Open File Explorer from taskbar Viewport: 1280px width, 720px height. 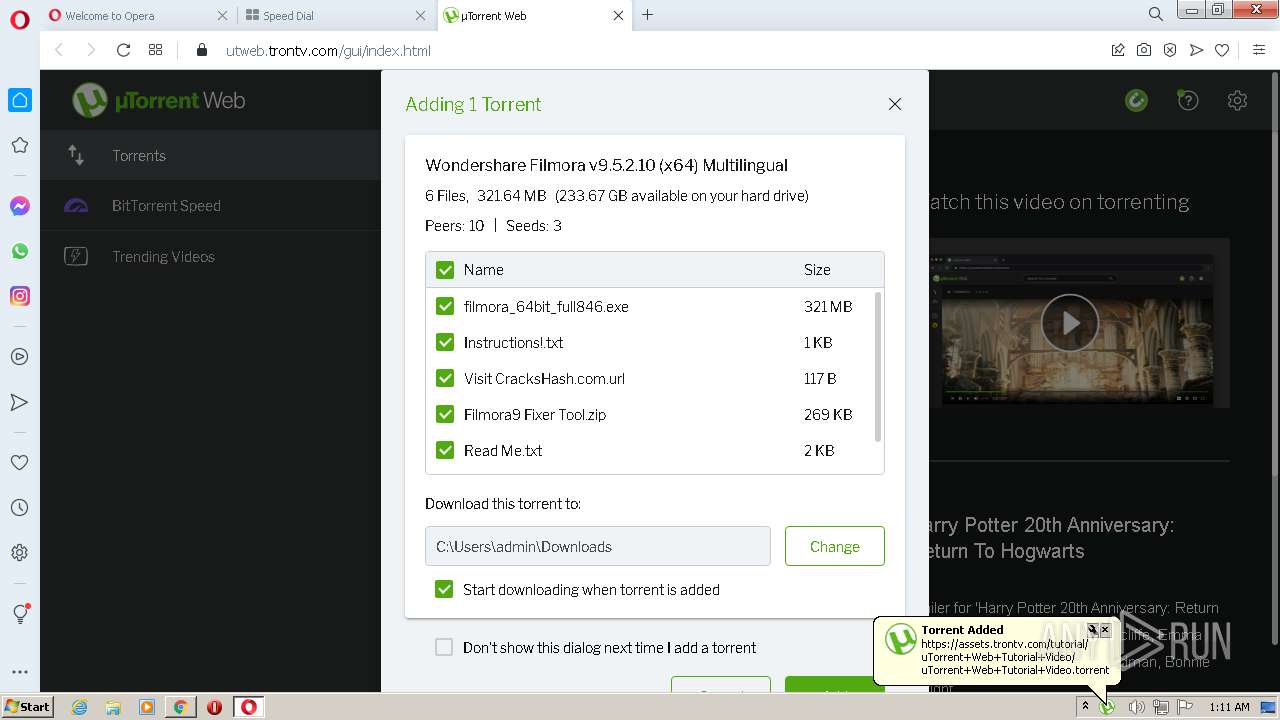(113, 707)
